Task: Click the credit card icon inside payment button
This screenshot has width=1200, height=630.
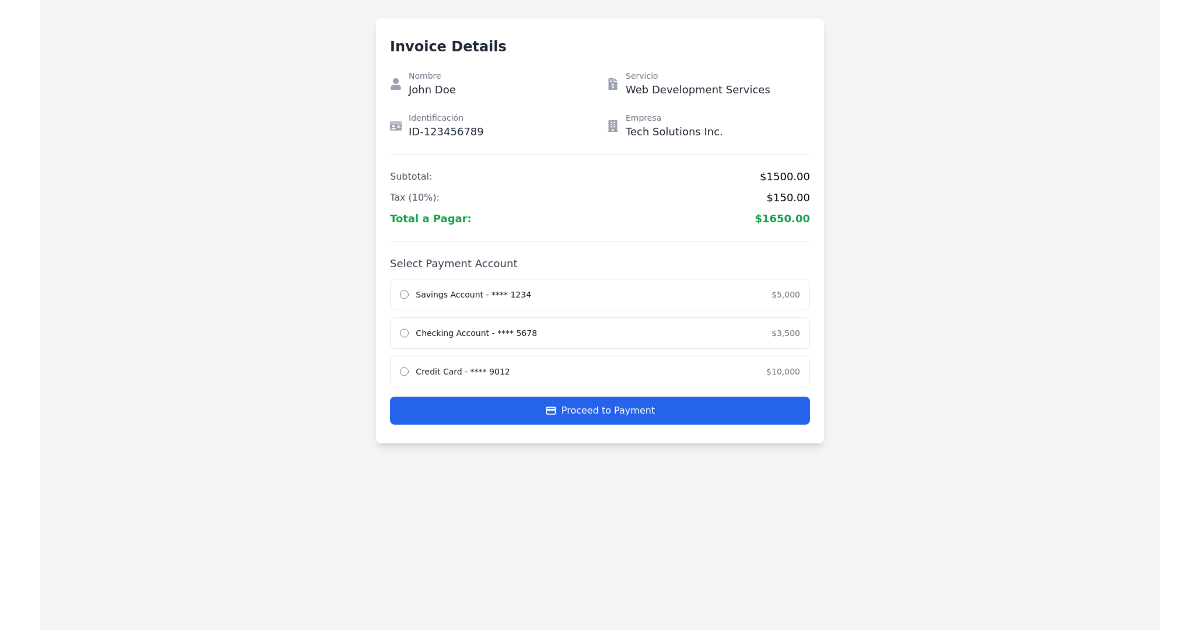Action: (x=551, y=410)
